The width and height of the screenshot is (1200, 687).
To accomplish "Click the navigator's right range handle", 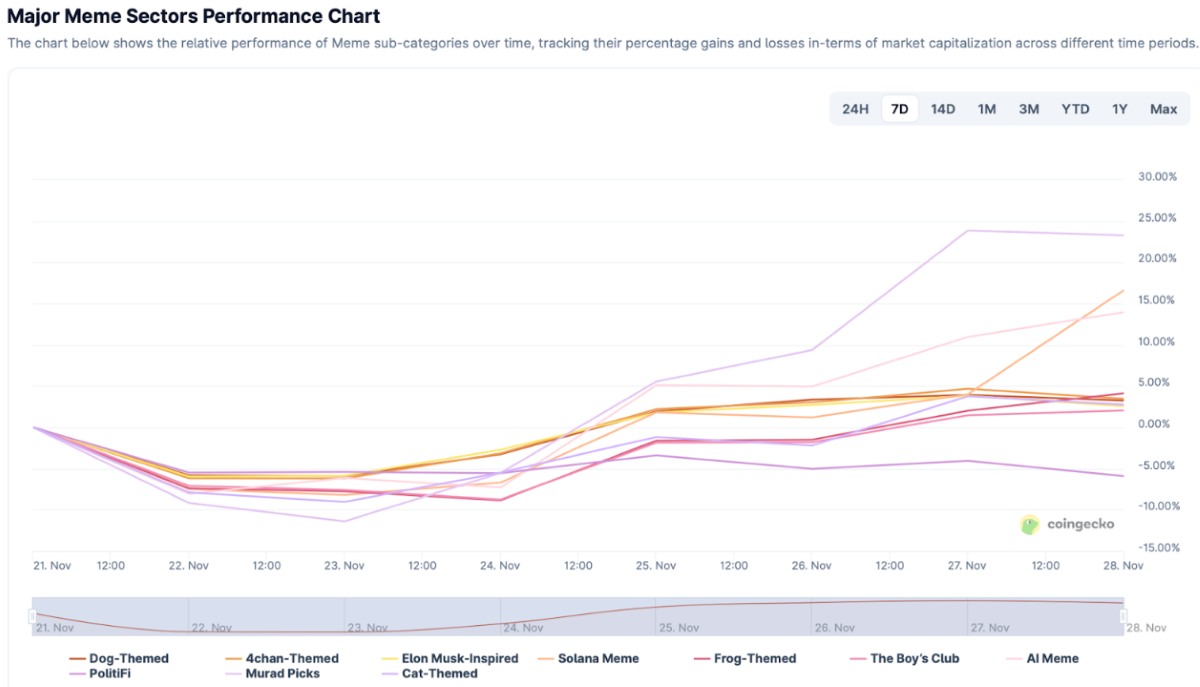I will [1123, 616].
